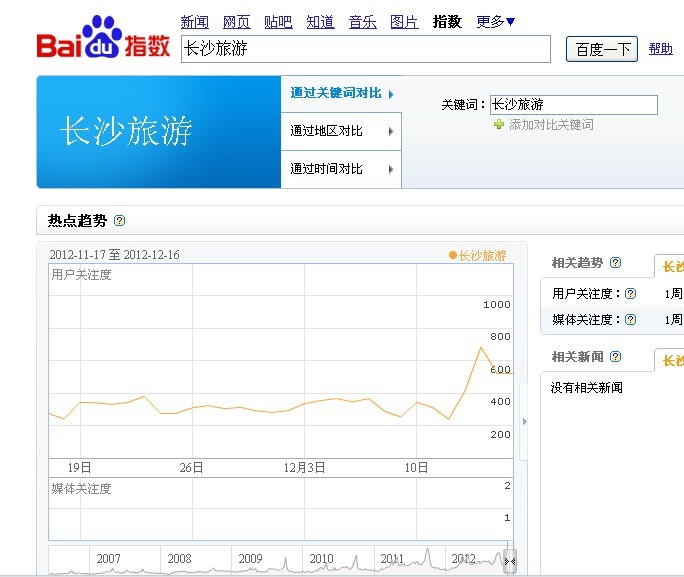Screen dimensions: 684x577
Task: Expand 通过时间对比 comparison option
Action: coord(340,169)
